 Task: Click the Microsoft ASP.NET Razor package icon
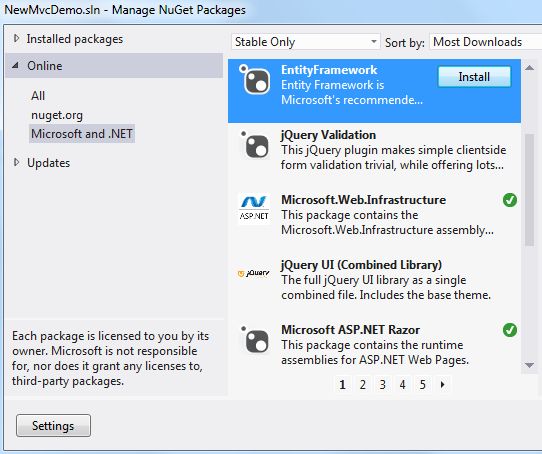[x=255, y=340]
